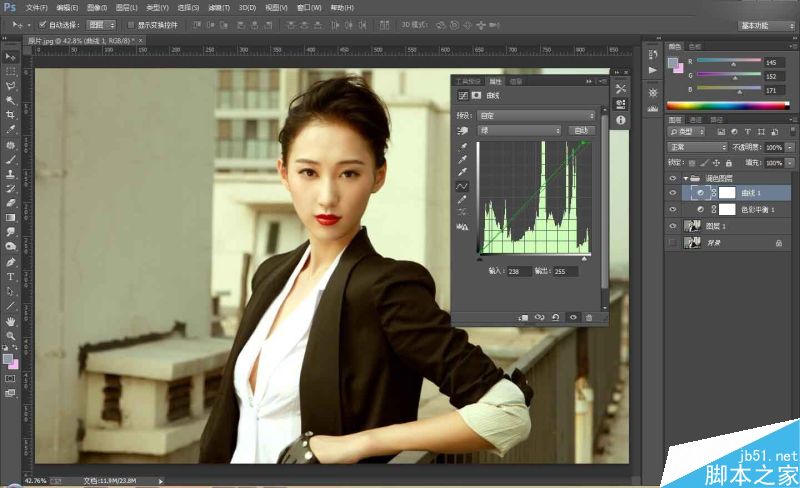800x488 pixels.
Task: Click the color spectrum ramp
Action: (x=728, y=106)
